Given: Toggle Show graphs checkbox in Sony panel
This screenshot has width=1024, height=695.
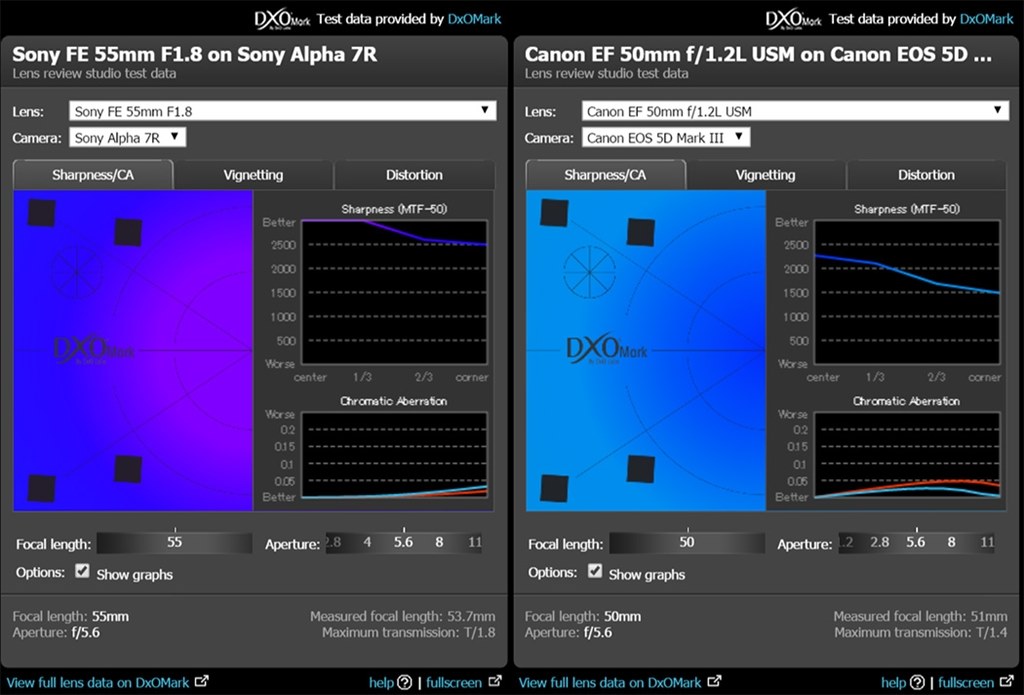Looking at the screenshot, I should click(x=82, y=571).
